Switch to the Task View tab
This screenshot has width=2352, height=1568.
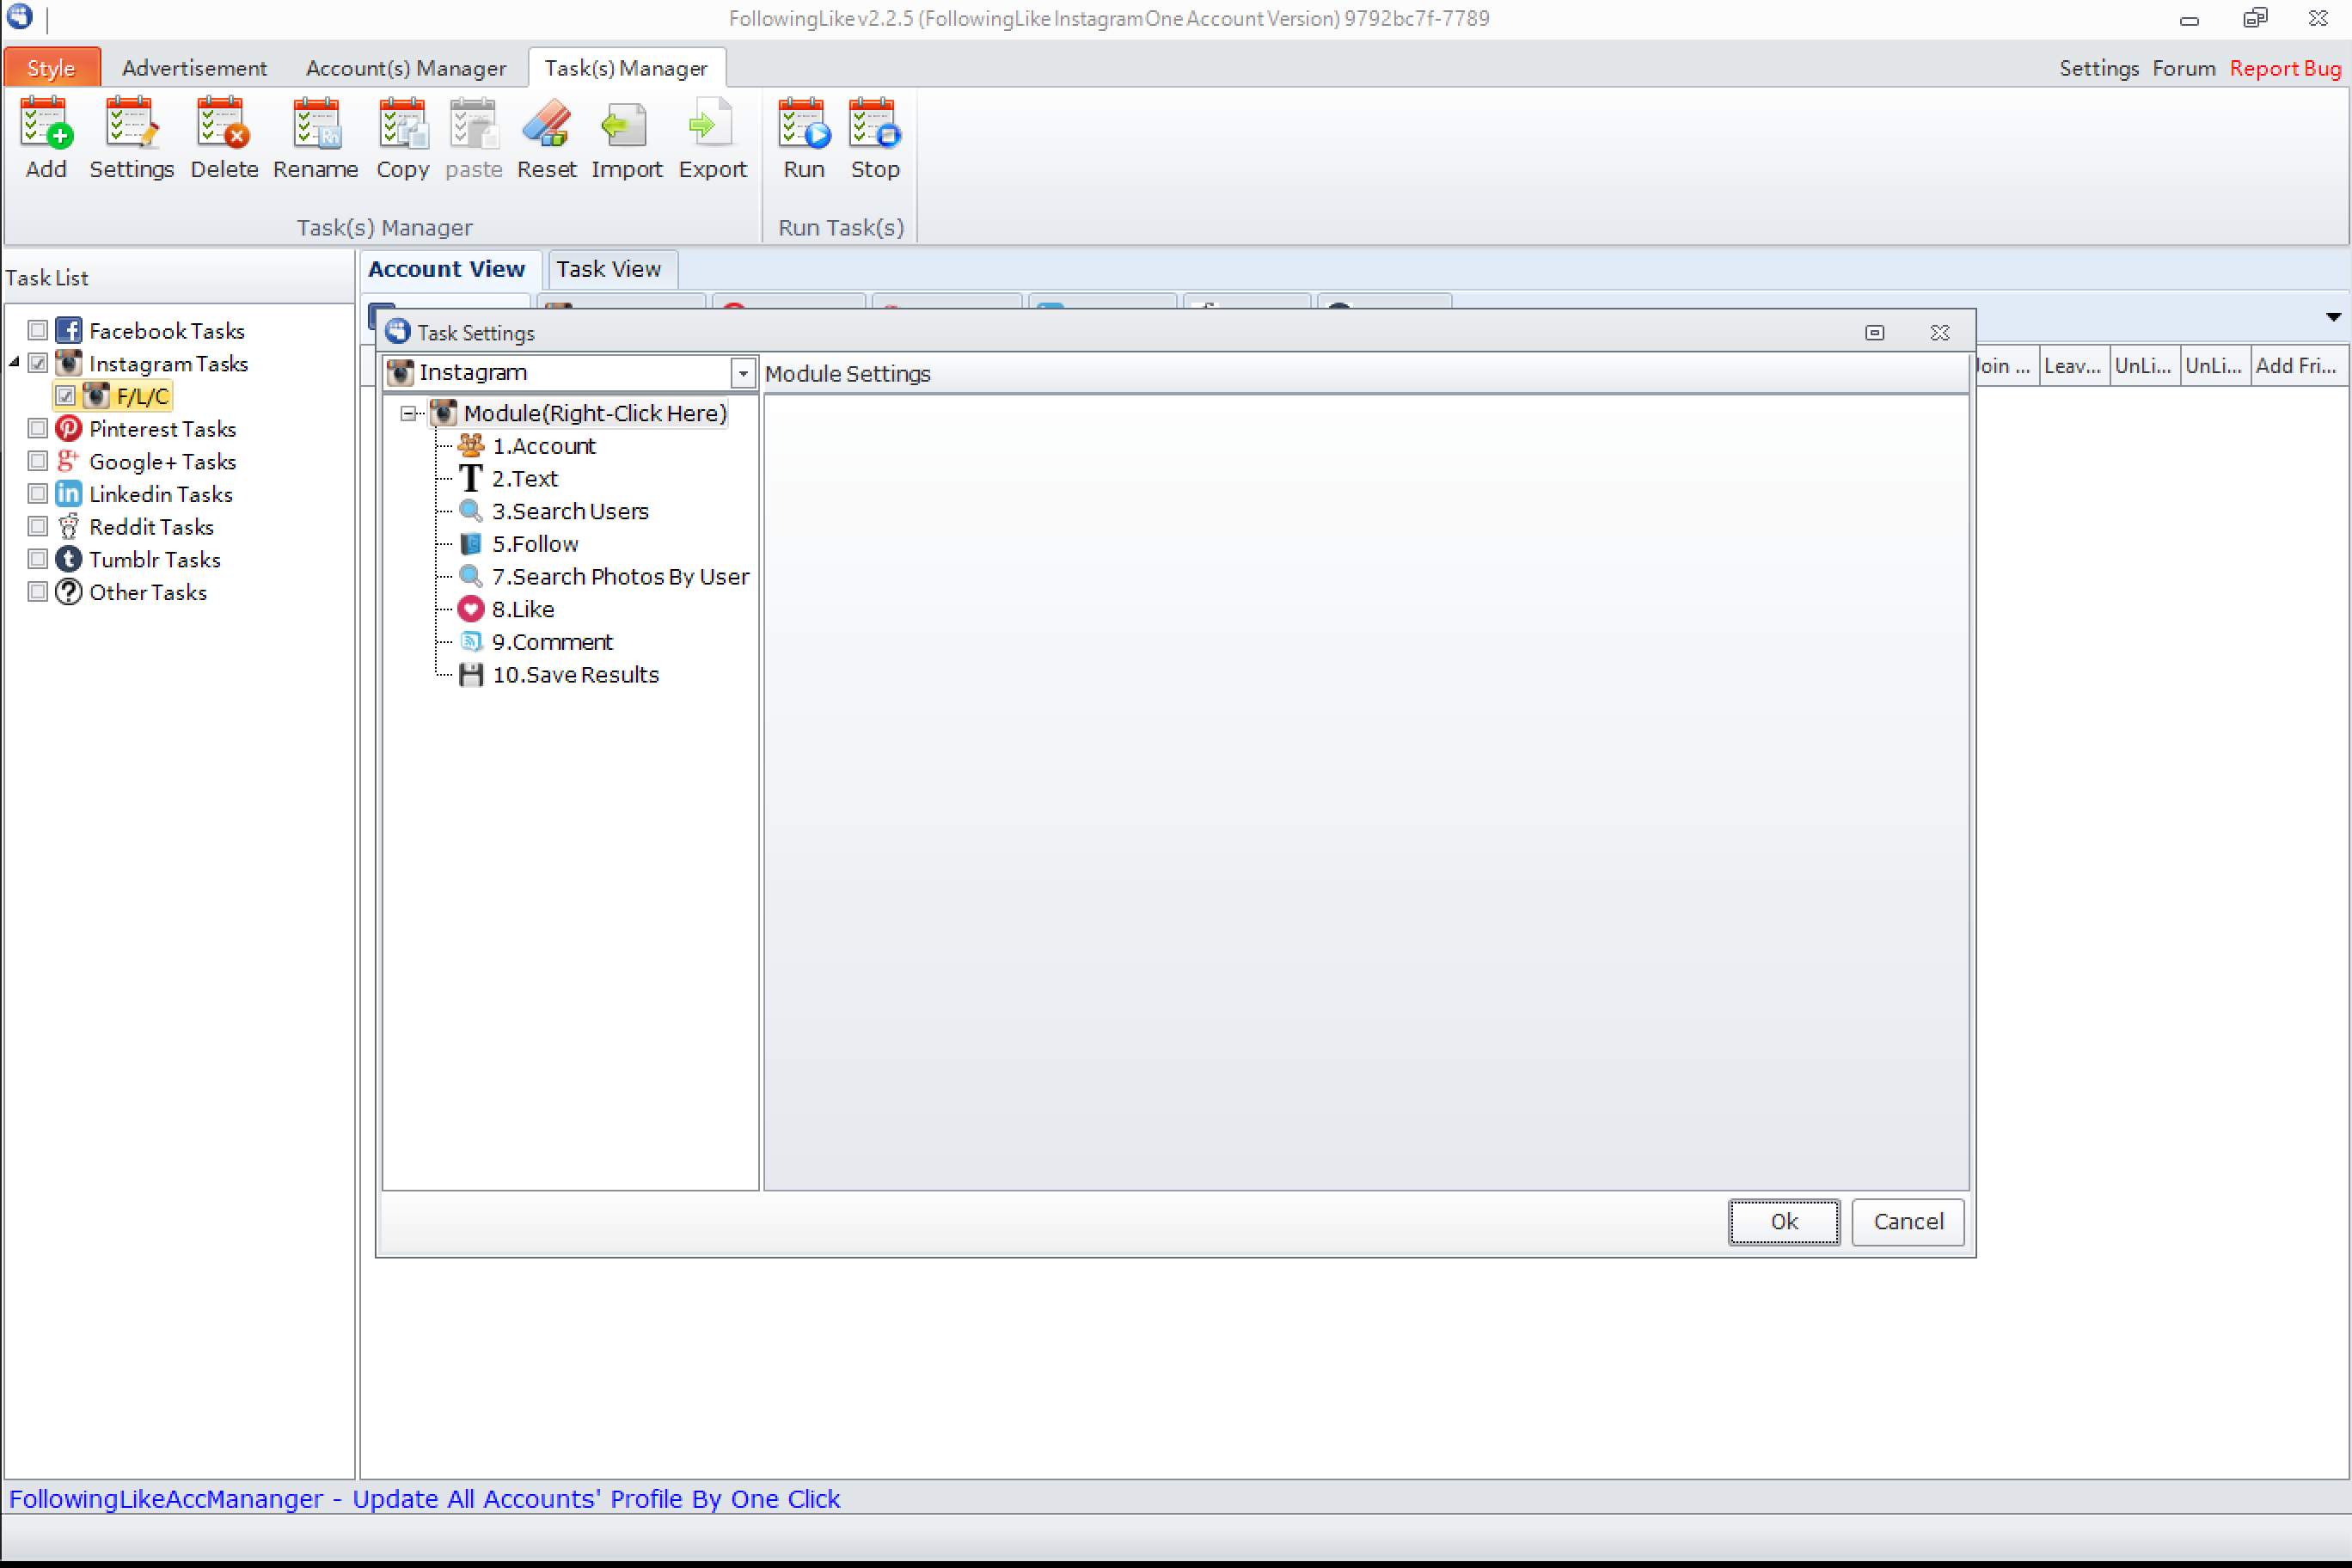[608, 269]
